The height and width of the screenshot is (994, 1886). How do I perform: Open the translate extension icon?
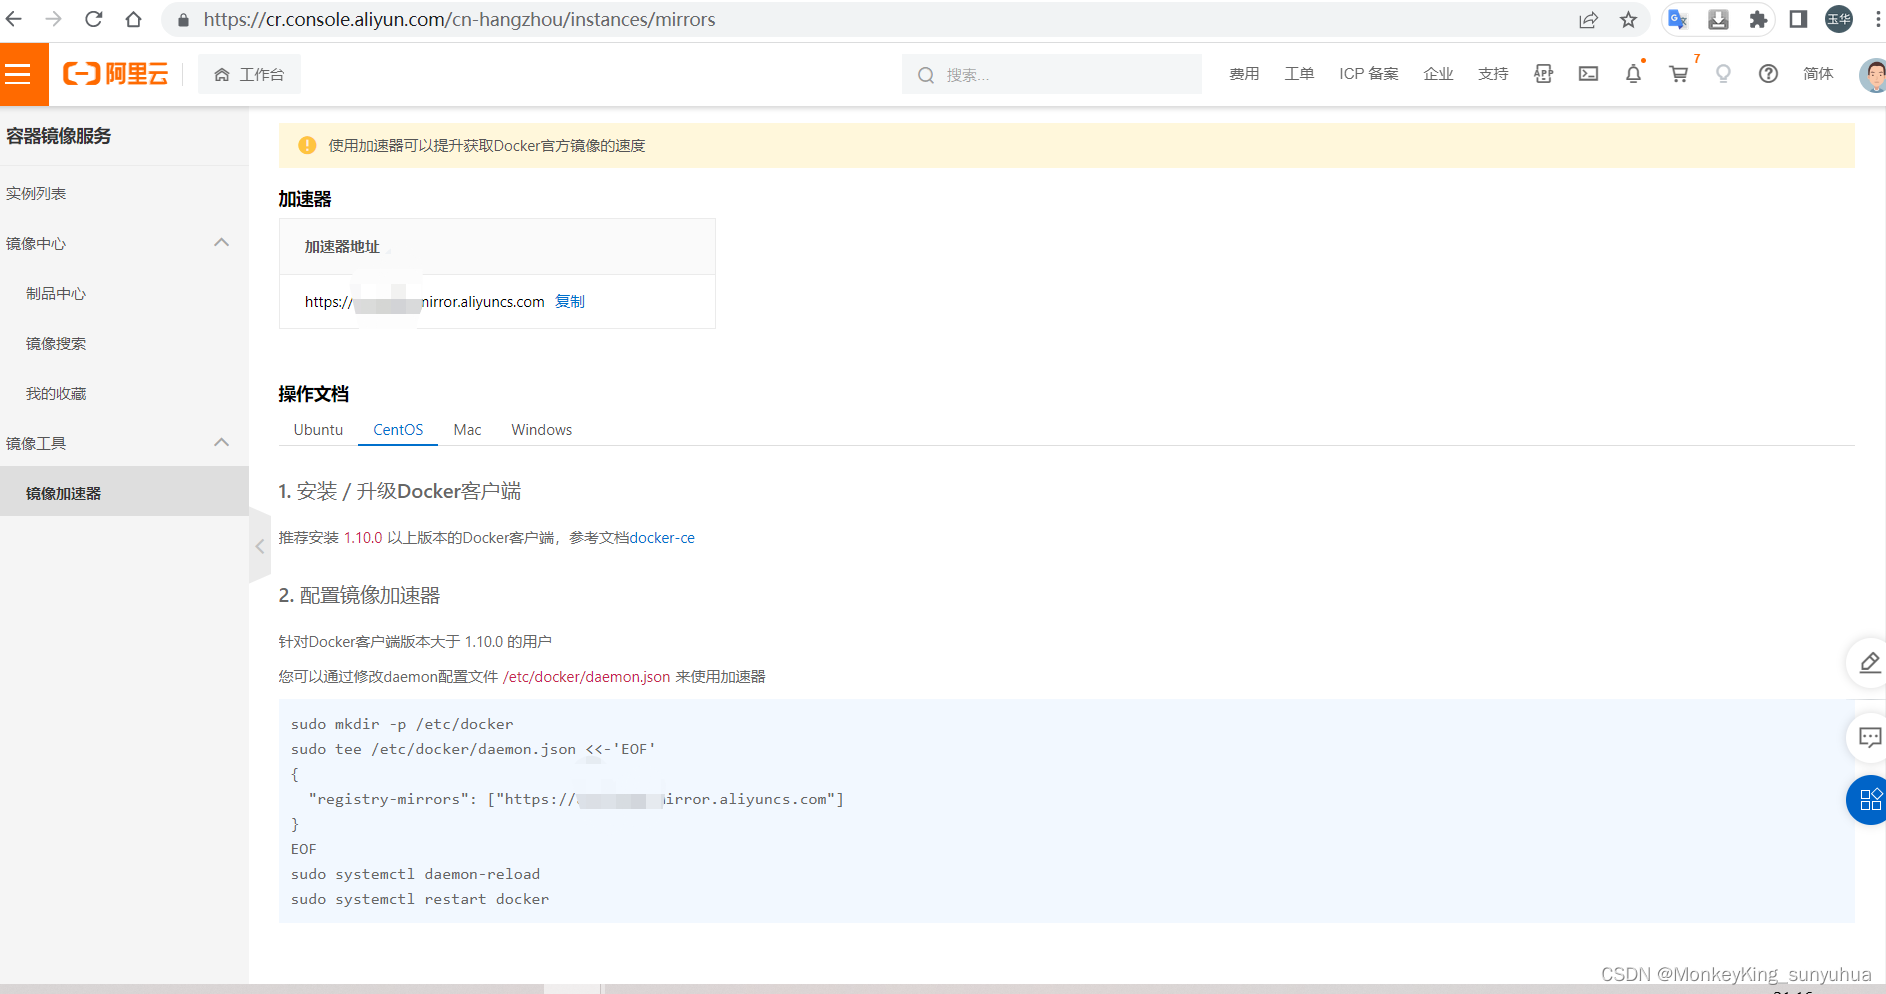coord(1678,20)
